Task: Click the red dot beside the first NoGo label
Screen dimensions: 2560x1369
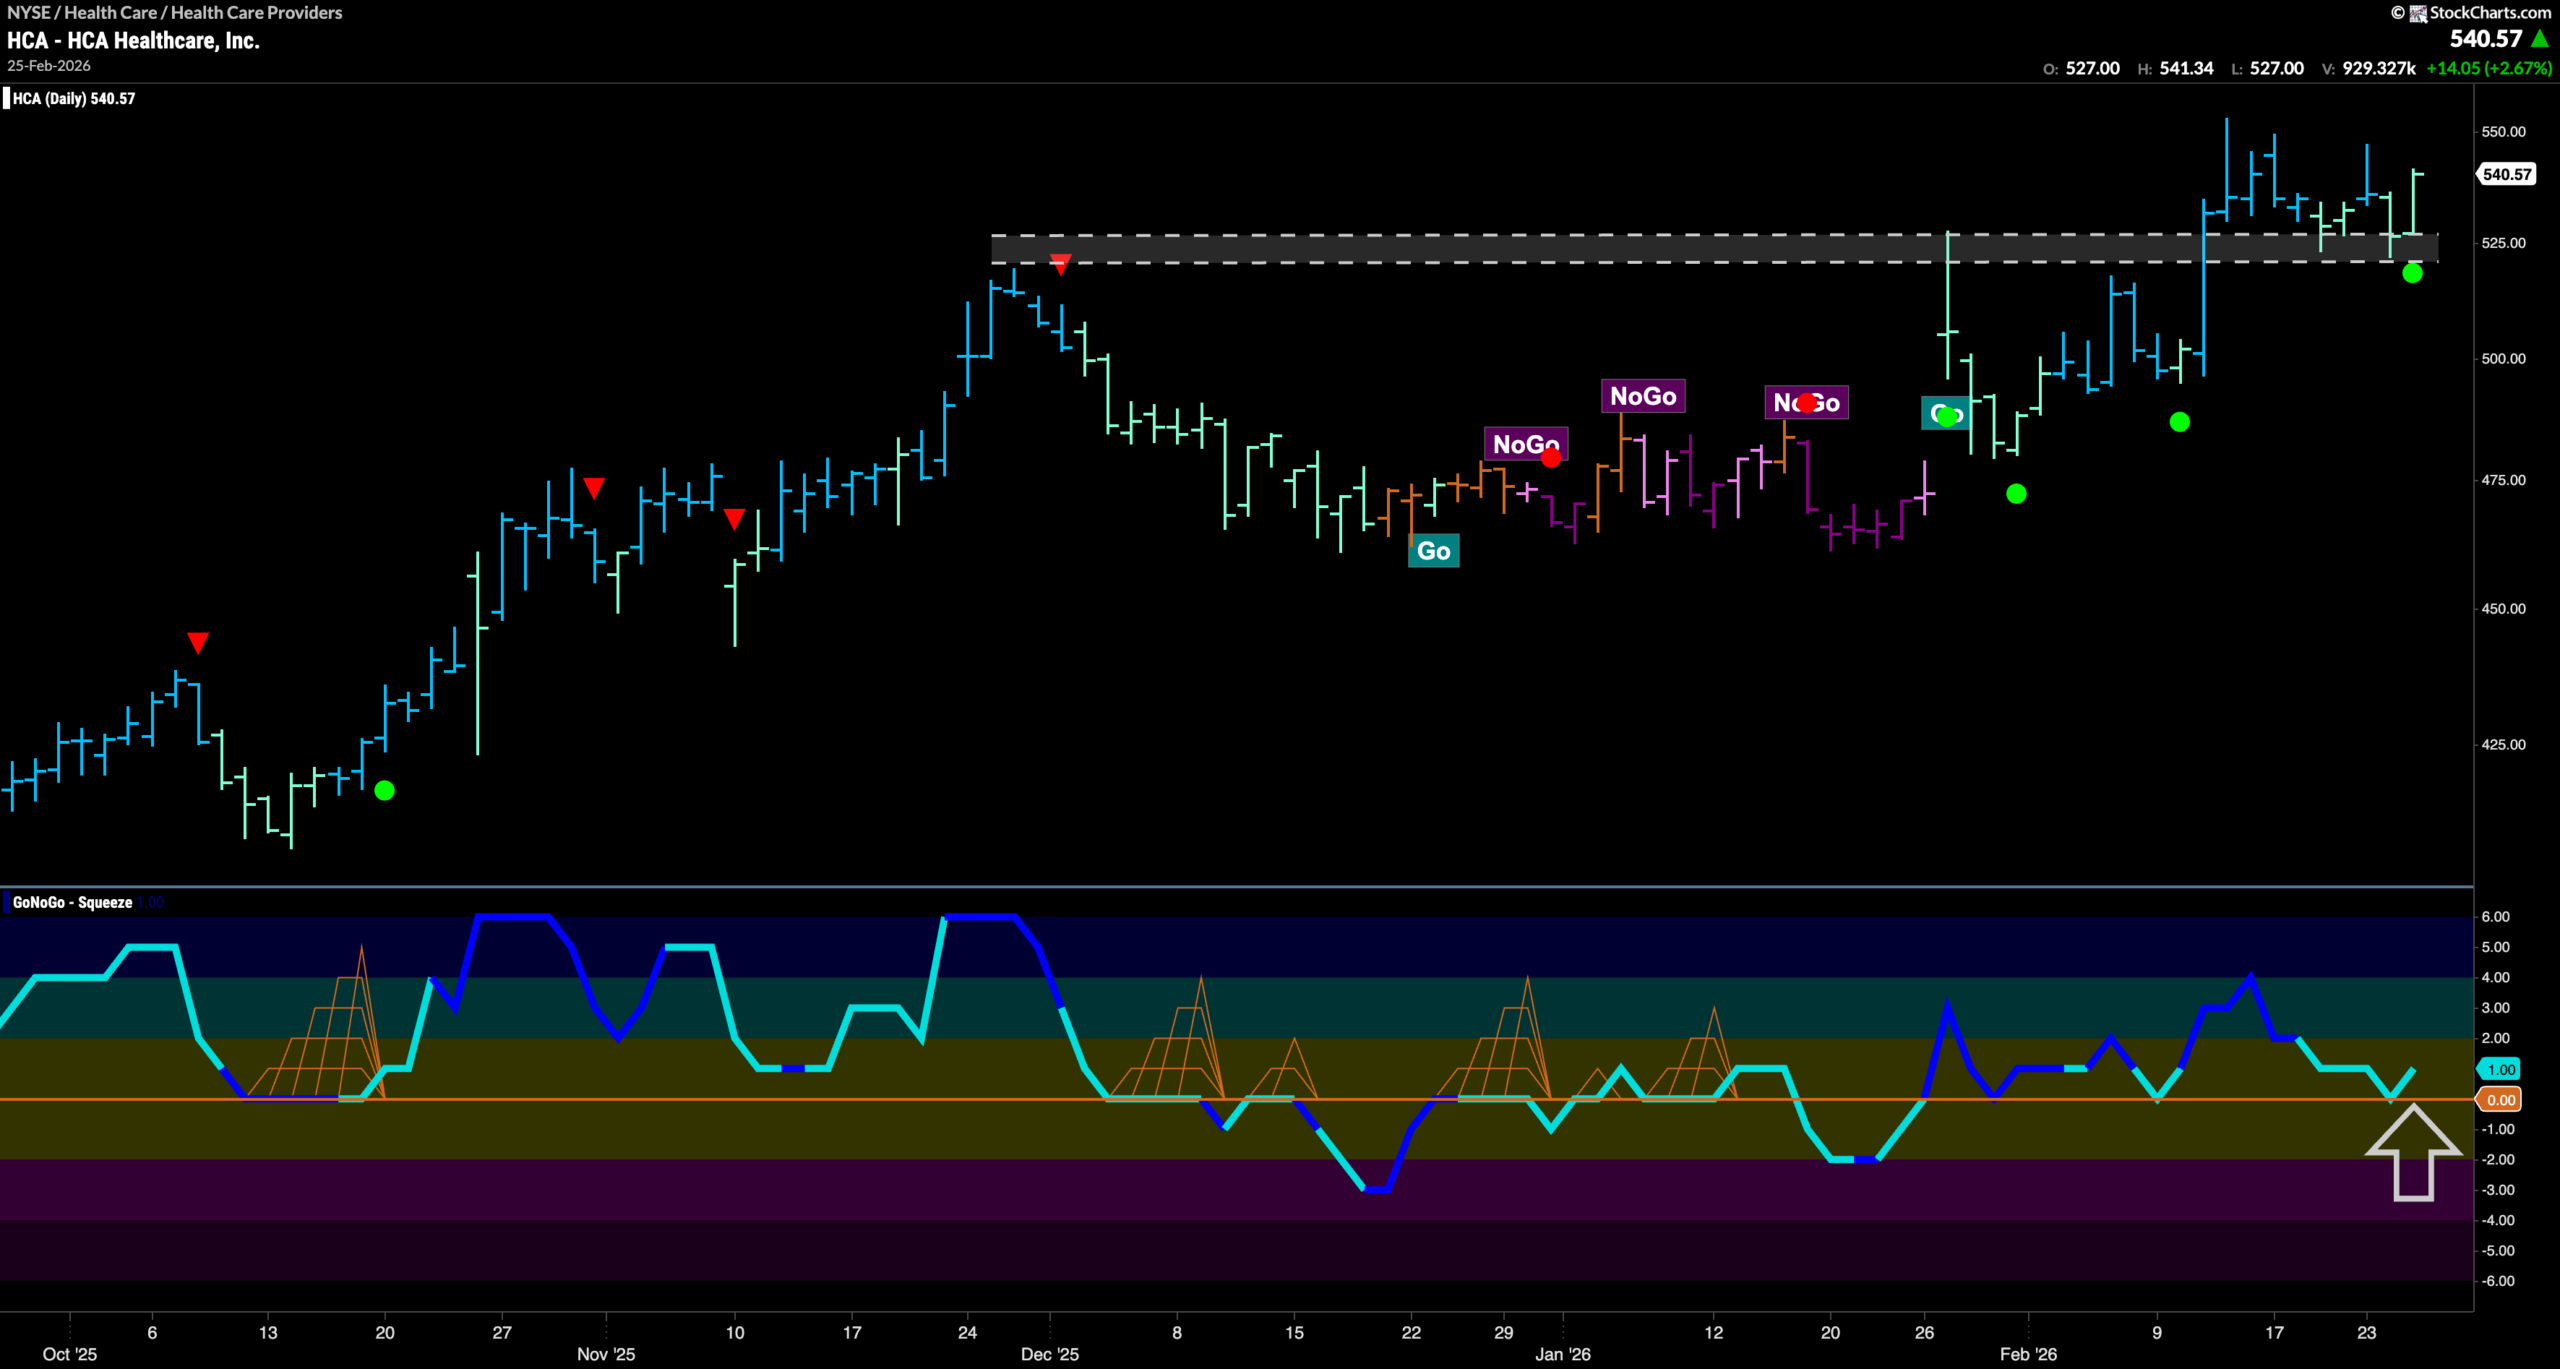Action: pos(1551,458)
